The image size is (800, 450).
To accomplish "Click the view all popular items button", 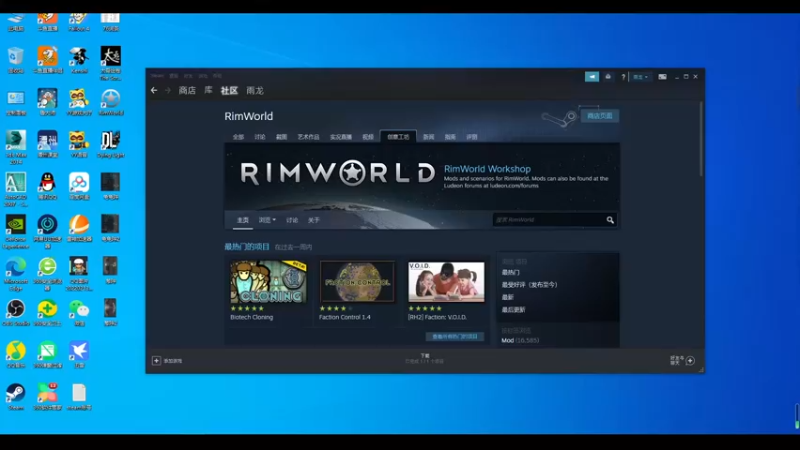I will 455,337.
